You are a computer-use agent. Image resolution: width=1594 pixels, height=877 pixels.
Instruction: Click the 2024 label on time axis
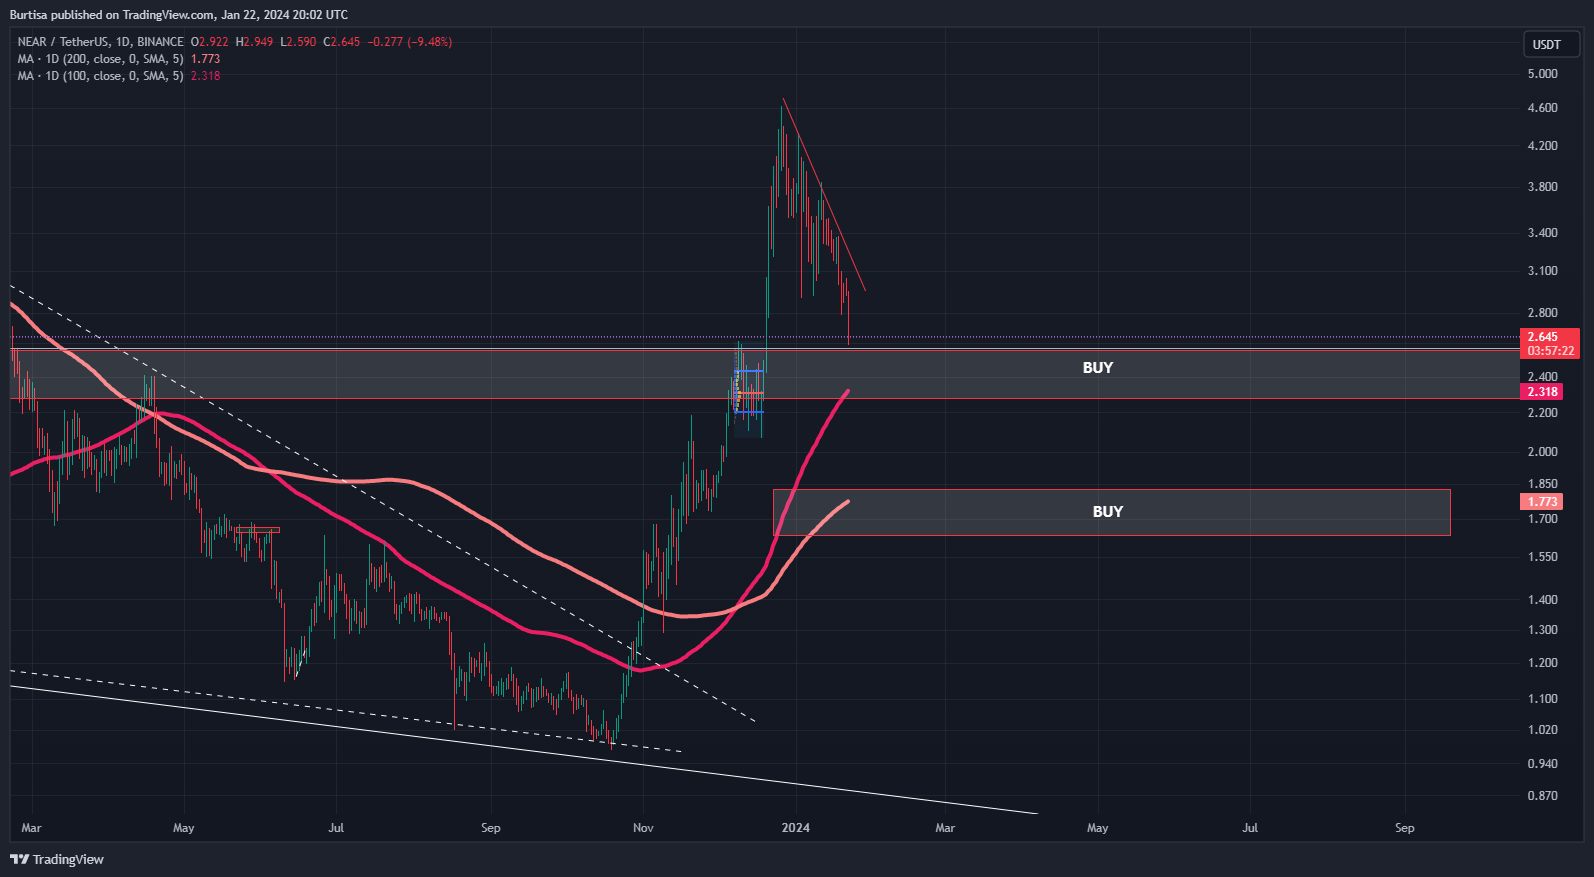pyautogui.click(x=796, y=828)
